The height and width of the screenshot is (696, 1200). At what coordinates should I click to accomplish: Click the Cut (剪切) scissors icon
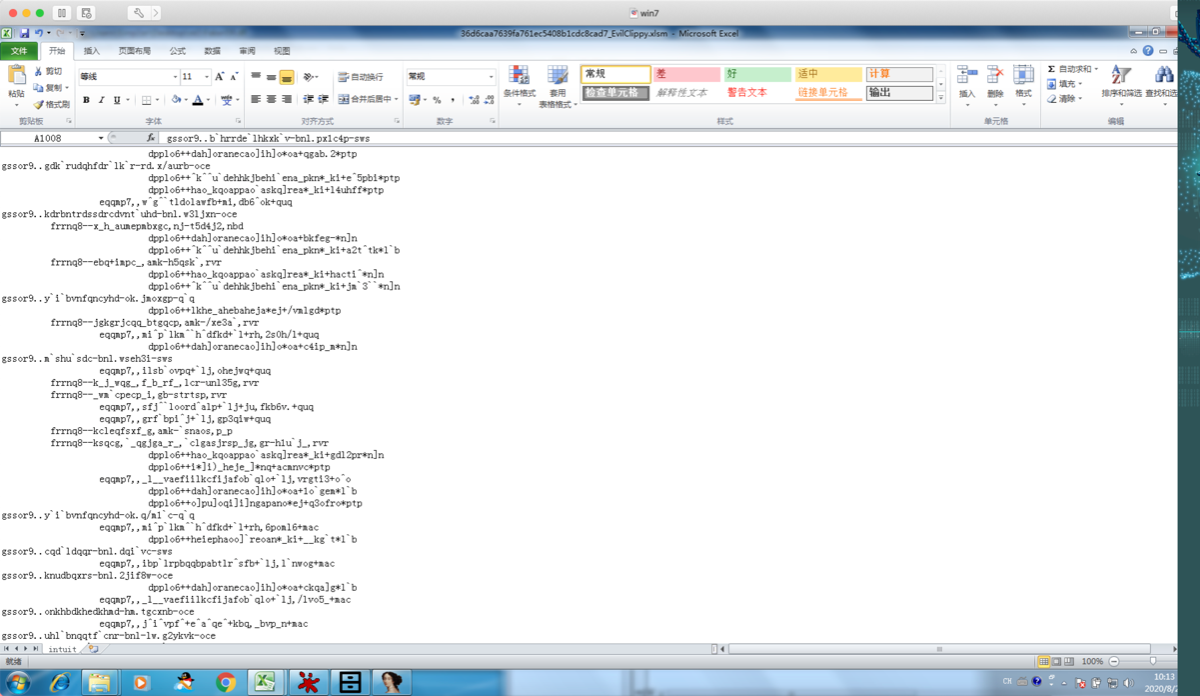coord(38,71)
